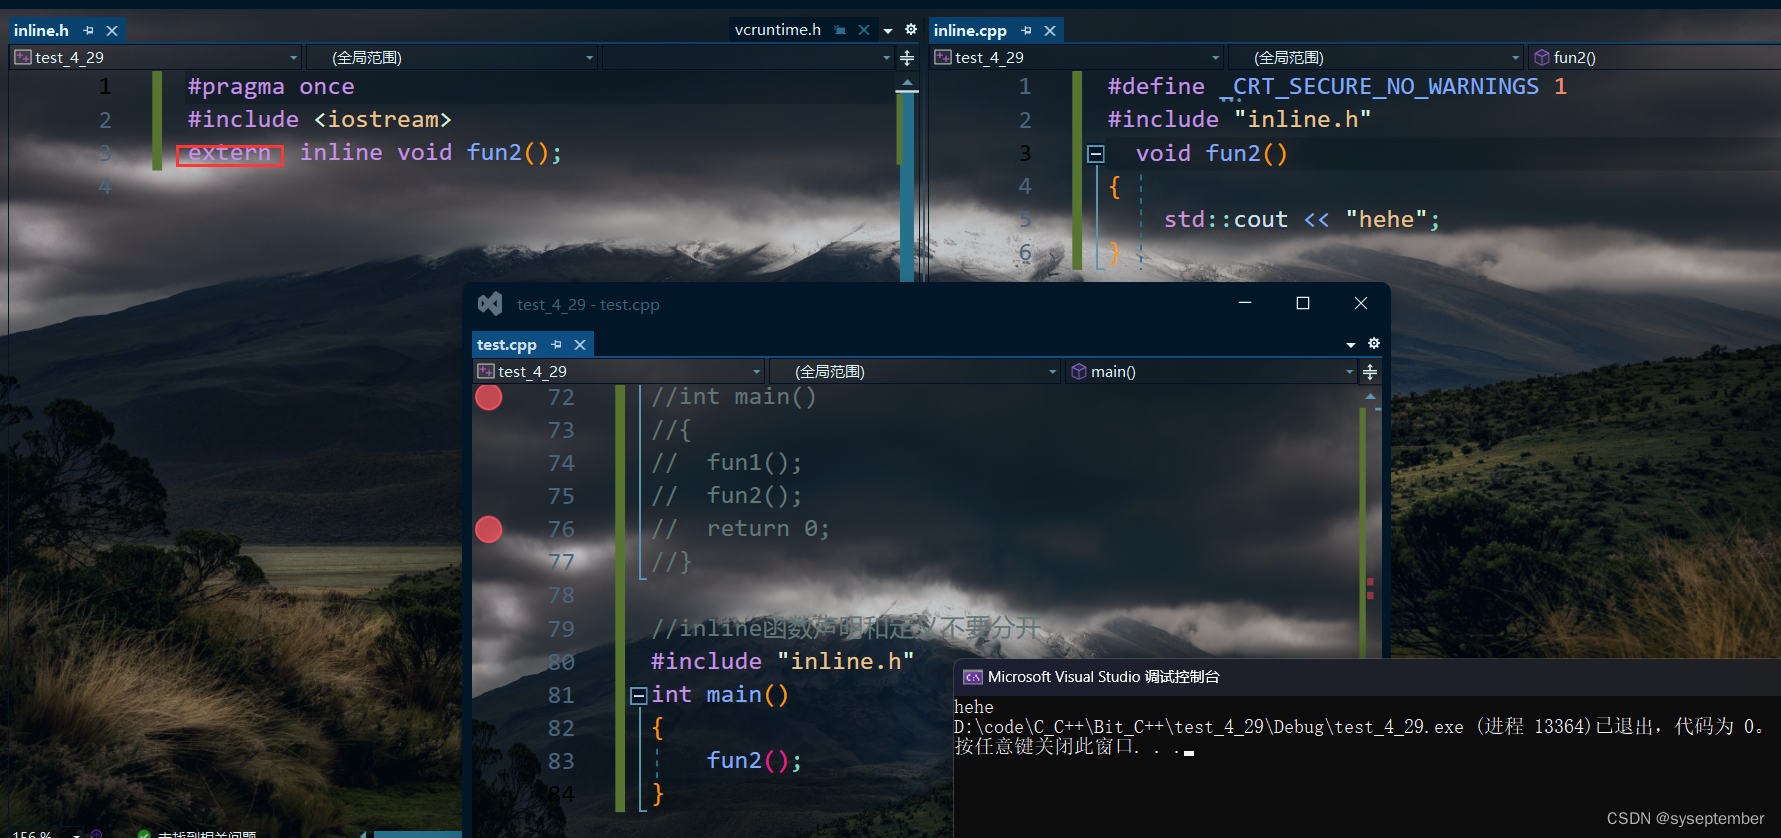Open project dropdown test_4_29 in inline.h pane

pyautogui.click(x=156, y=58)
